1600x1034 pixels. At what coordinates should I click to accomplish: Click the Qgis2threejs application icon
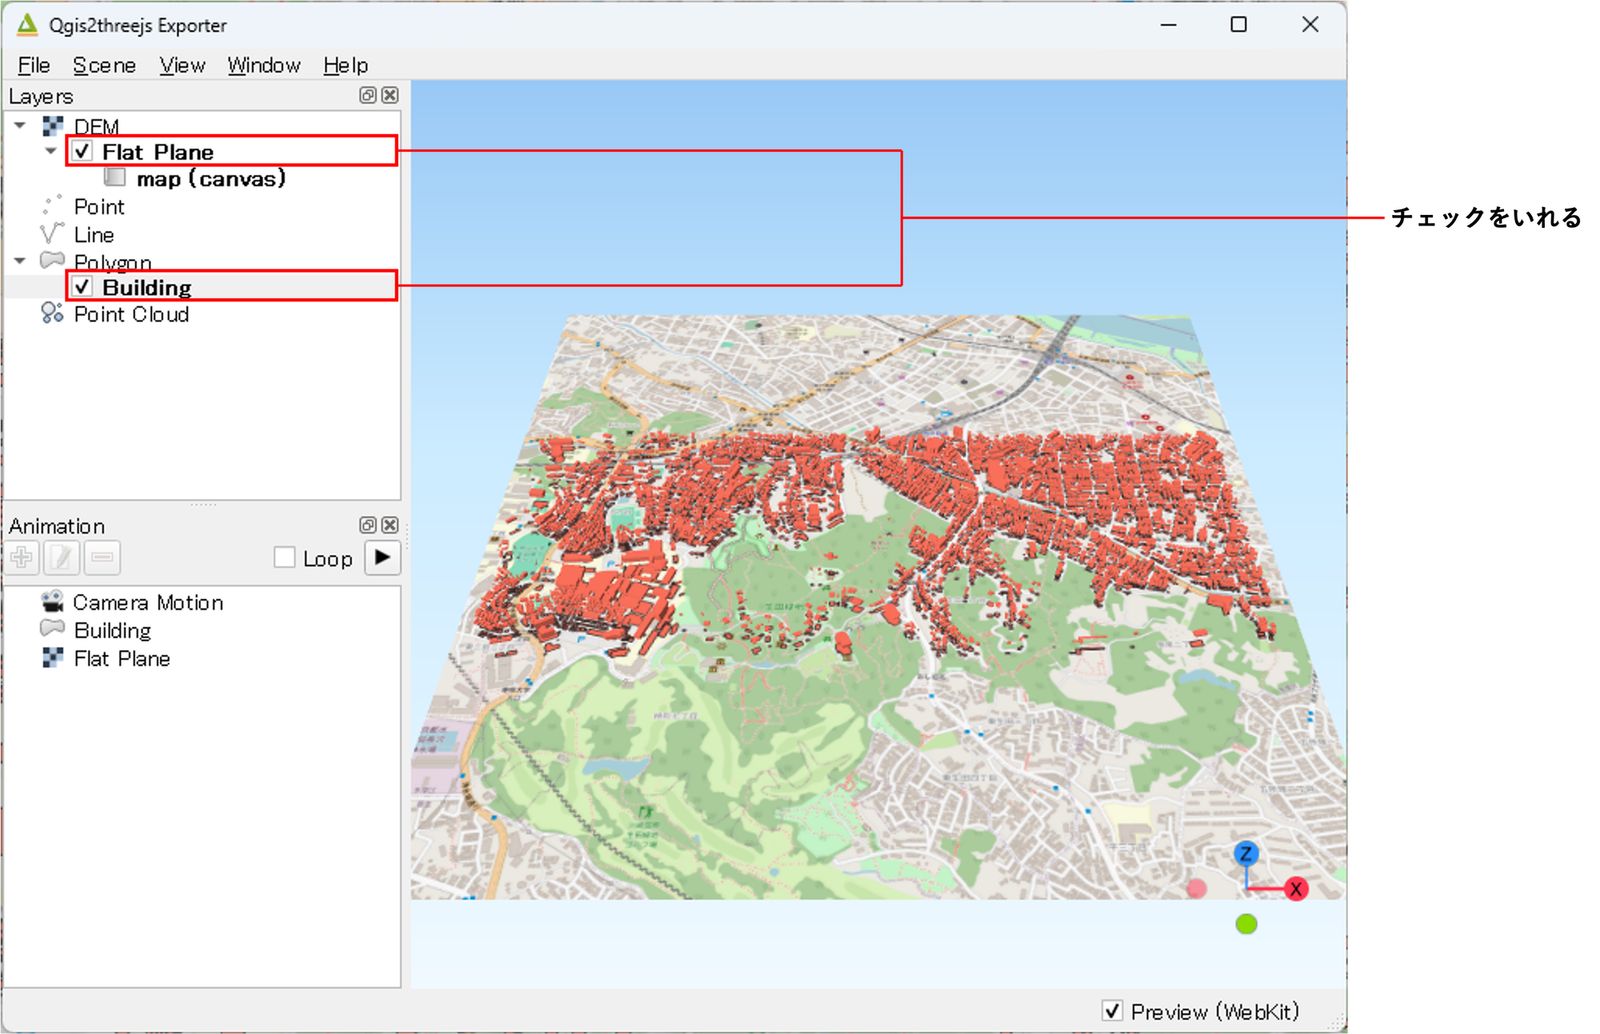27,24
